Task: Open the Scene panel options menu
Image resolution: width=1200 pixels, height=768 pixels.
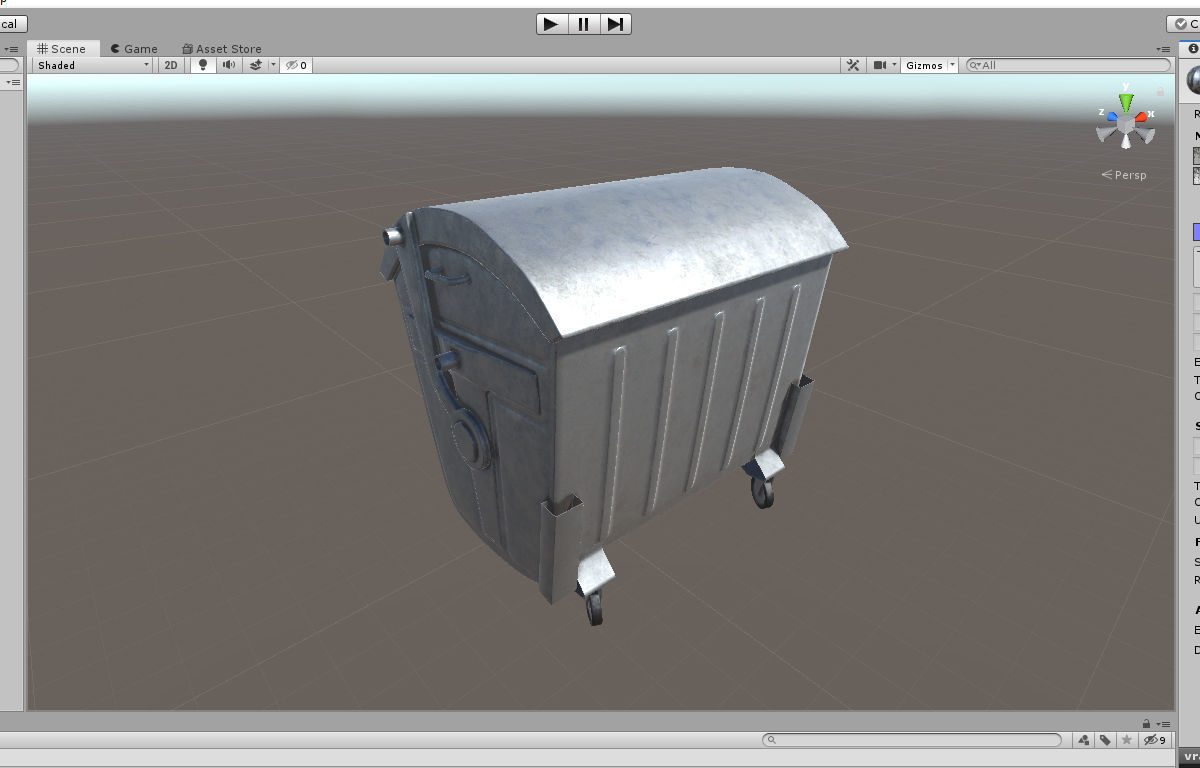Action: click(x=1163, y=49)
